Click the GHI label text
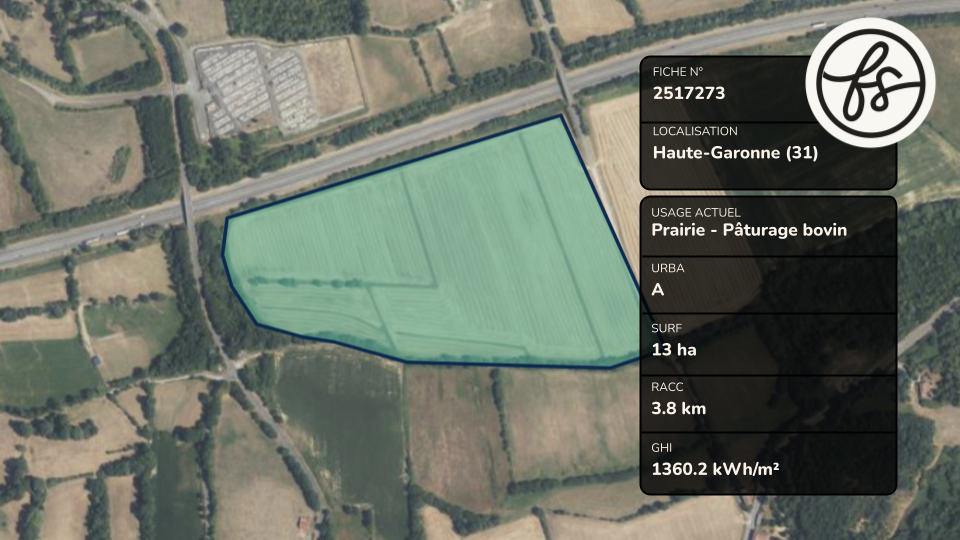Screen dimensions: 960x540 (x=661, y=448)
